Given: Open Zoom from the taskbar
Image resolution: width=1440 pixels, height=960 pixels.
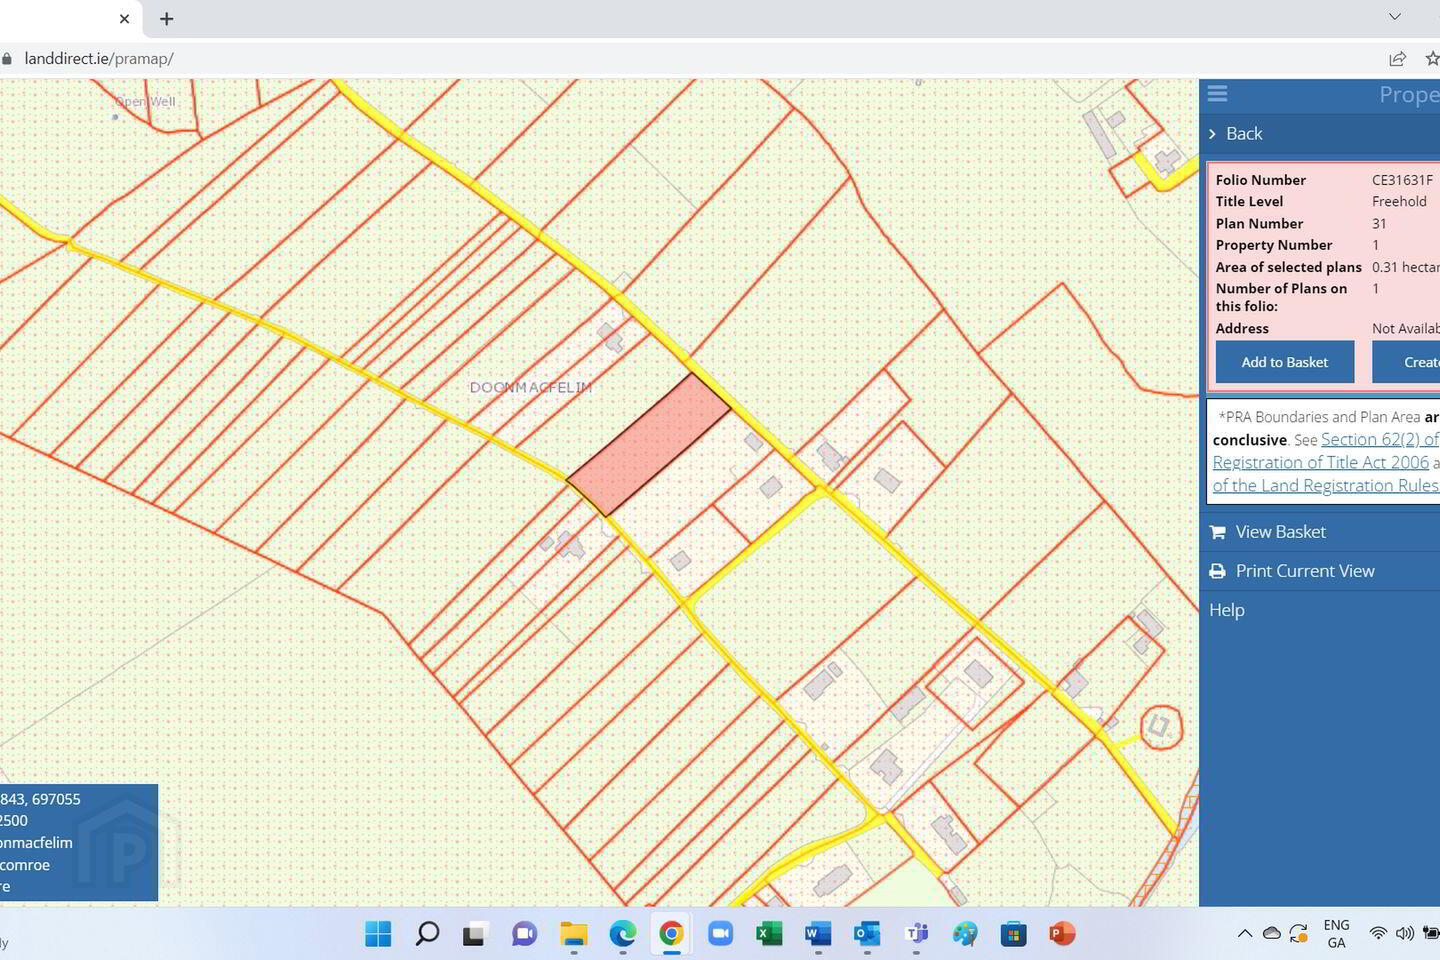Looking at the screenshot, I should (721, 934).
